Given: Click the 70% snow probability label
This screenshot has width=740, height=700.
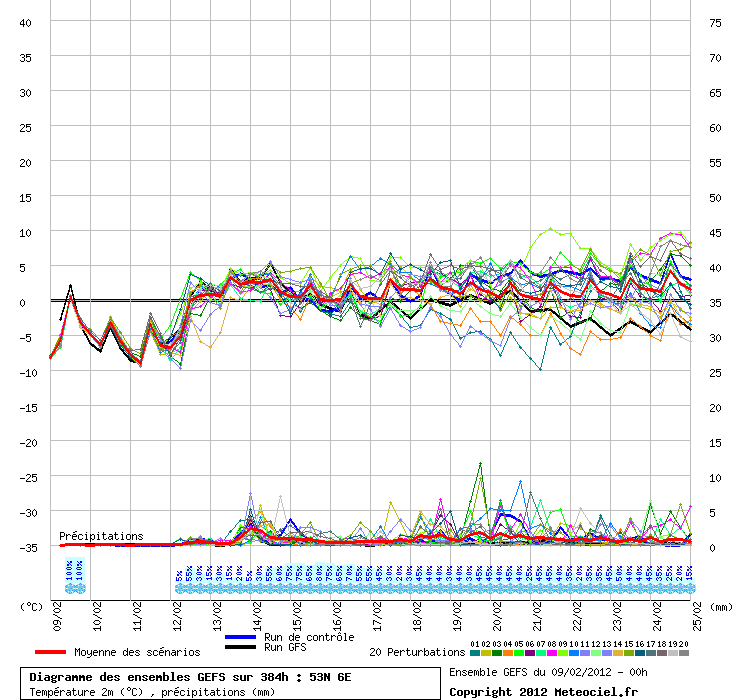Looking at the screenshot, I should (349, 573).
